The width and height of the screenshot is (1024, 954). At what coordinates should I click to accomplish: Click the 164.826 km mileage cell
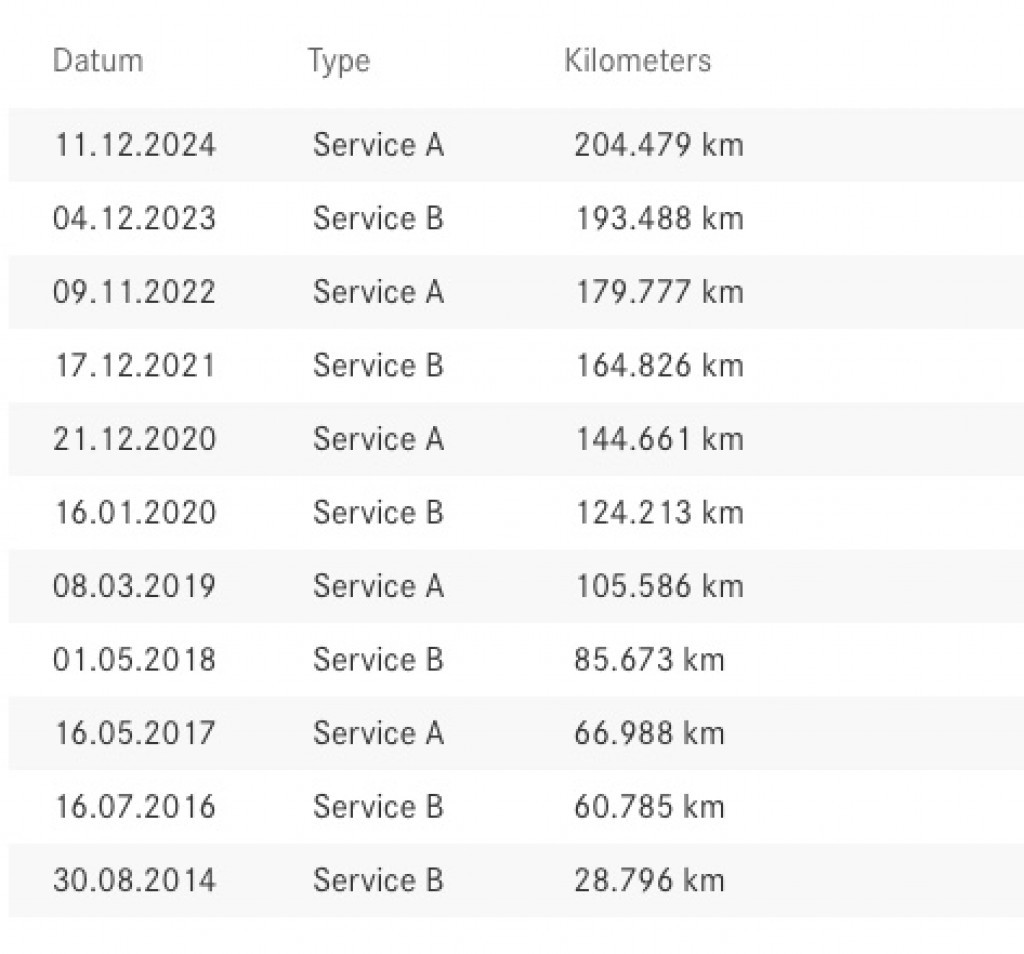[x=658, y=365]
